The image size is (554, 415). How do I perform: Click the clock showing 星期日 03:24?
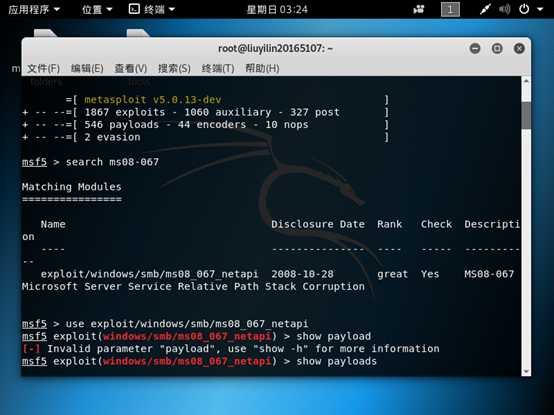click(277, 10)
